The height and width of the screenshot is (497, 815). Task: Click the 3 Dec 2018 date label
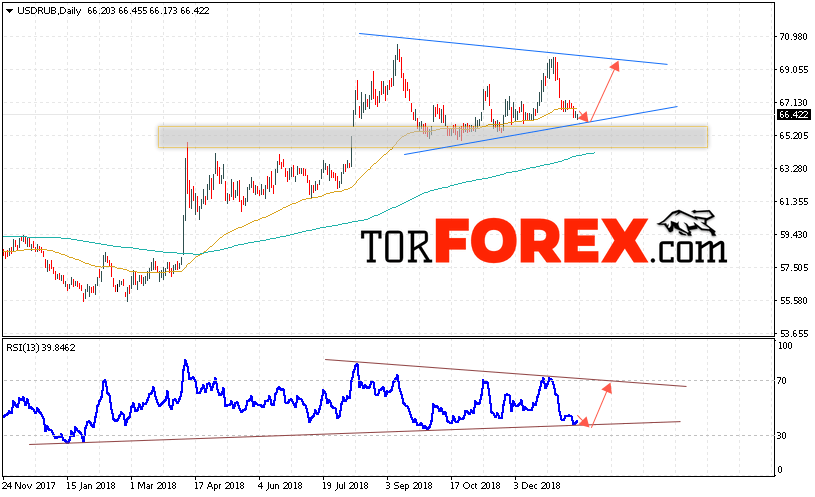pyautogui.click(x=538, y=486)
